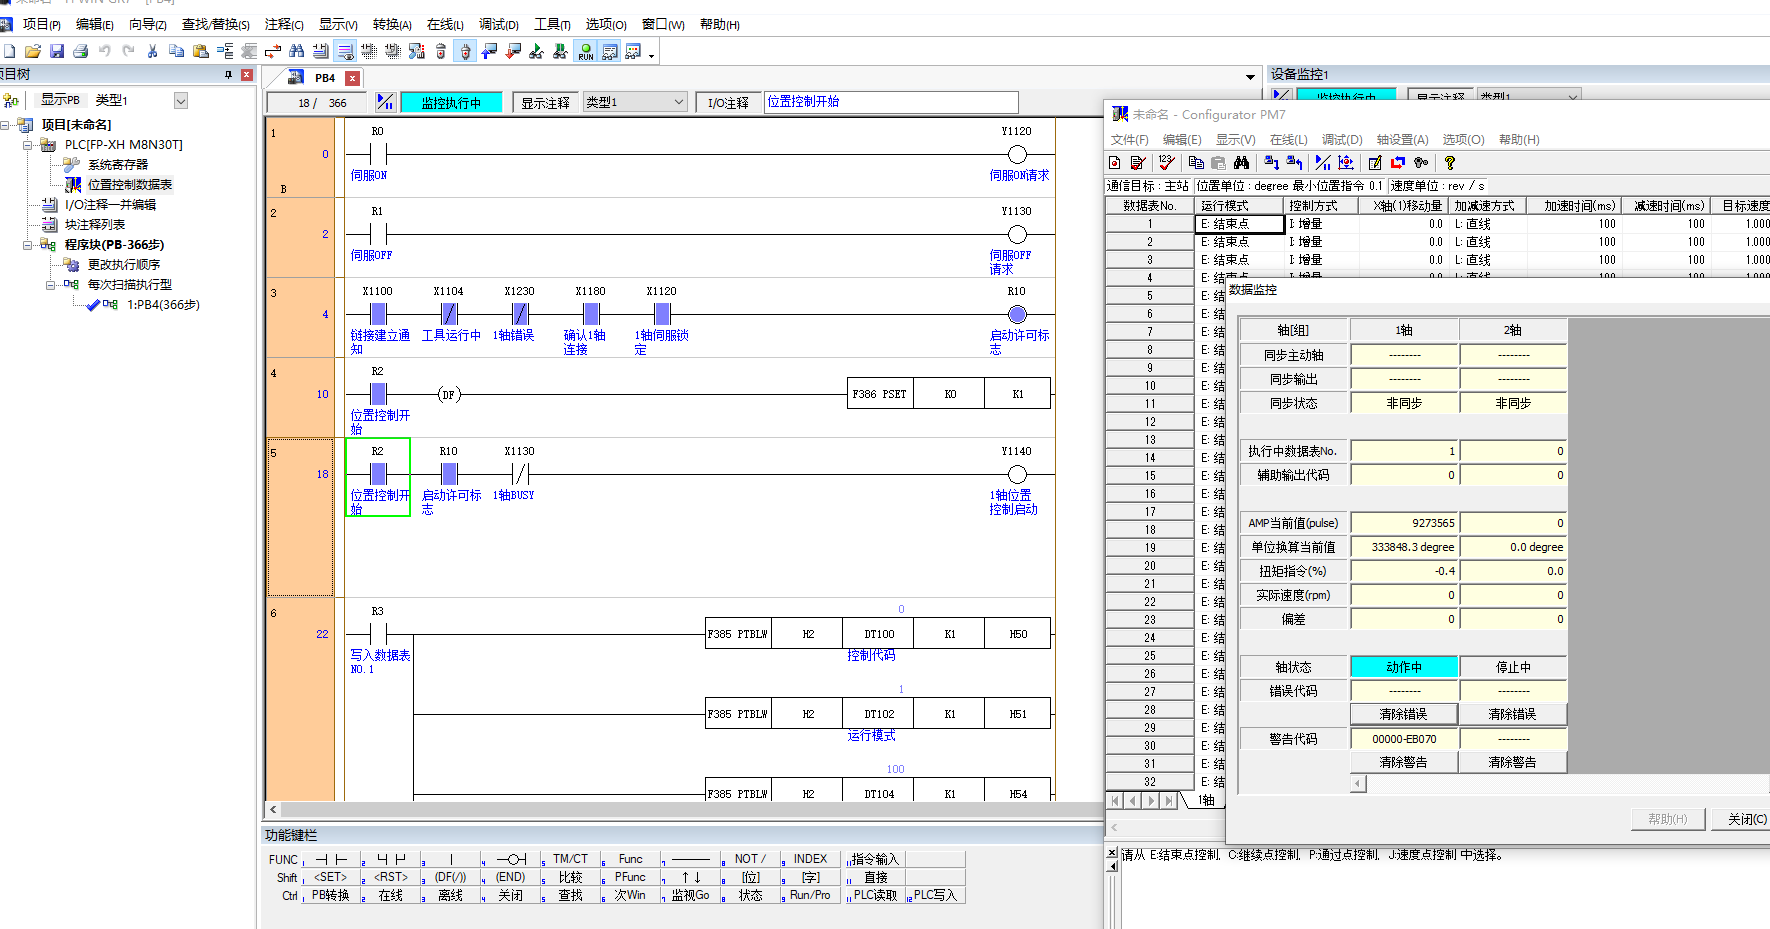Open the 轴设置(A) menu in Configurator
1770x929 pixels.
(x=1402, y=140)
